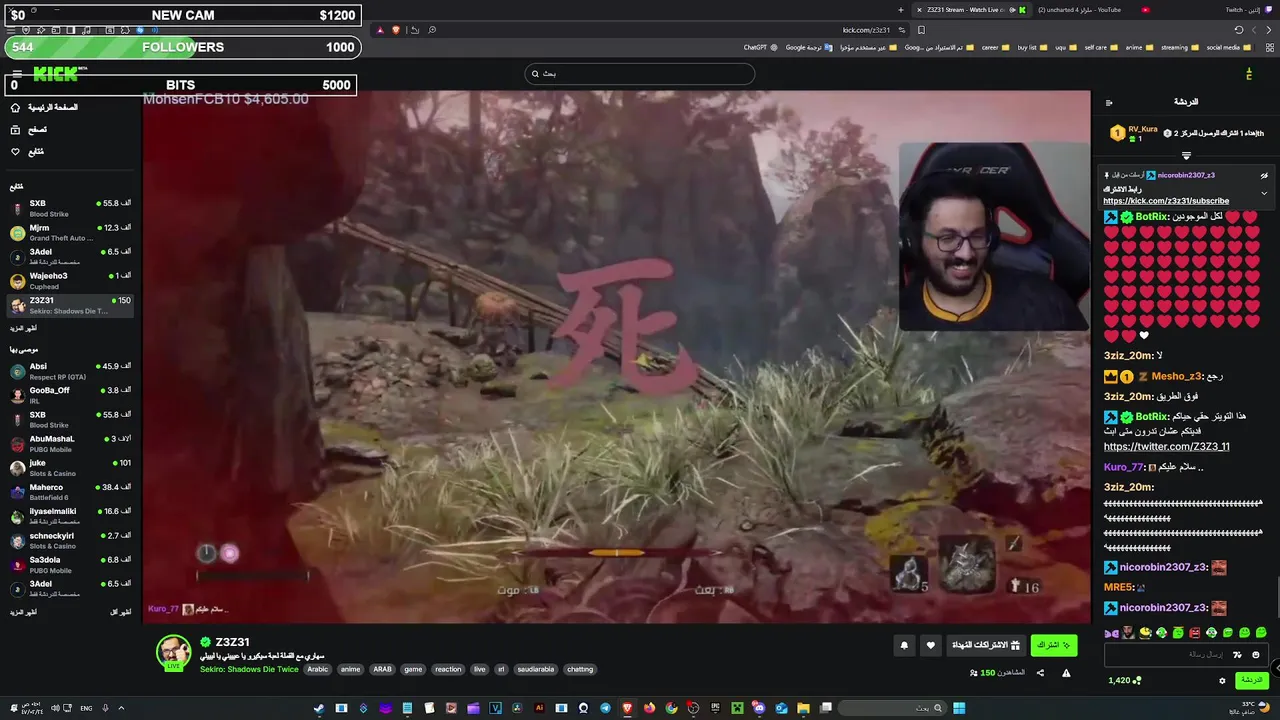
Task: Open the Browse sidebar item
Action: pos(30,129)
